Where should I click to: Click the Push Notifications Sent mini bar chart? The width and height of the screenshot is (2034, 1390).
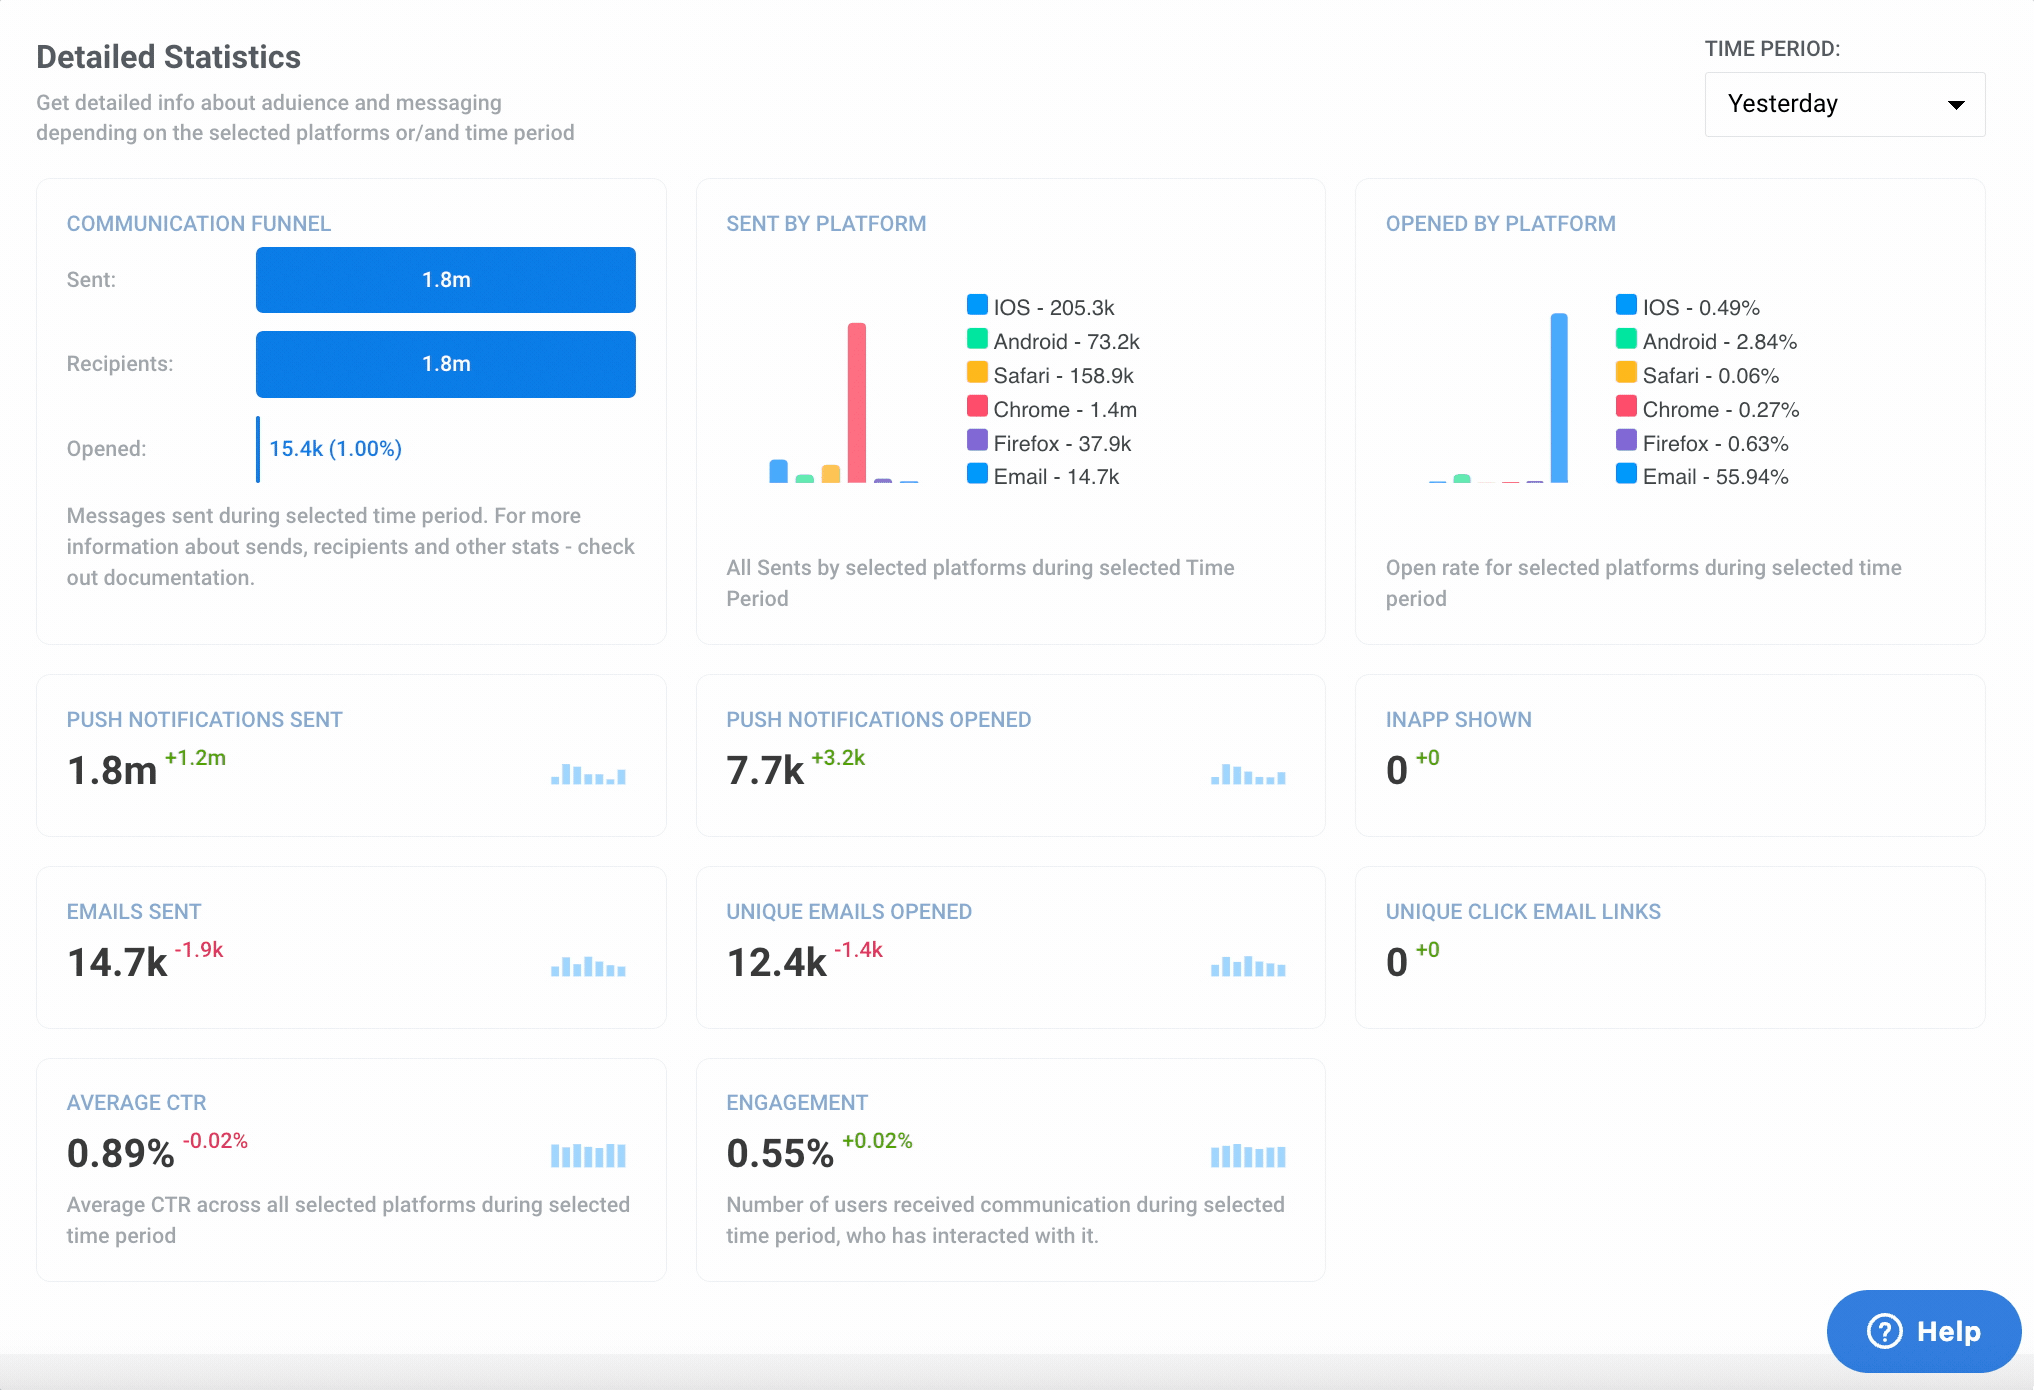(588, 774)
